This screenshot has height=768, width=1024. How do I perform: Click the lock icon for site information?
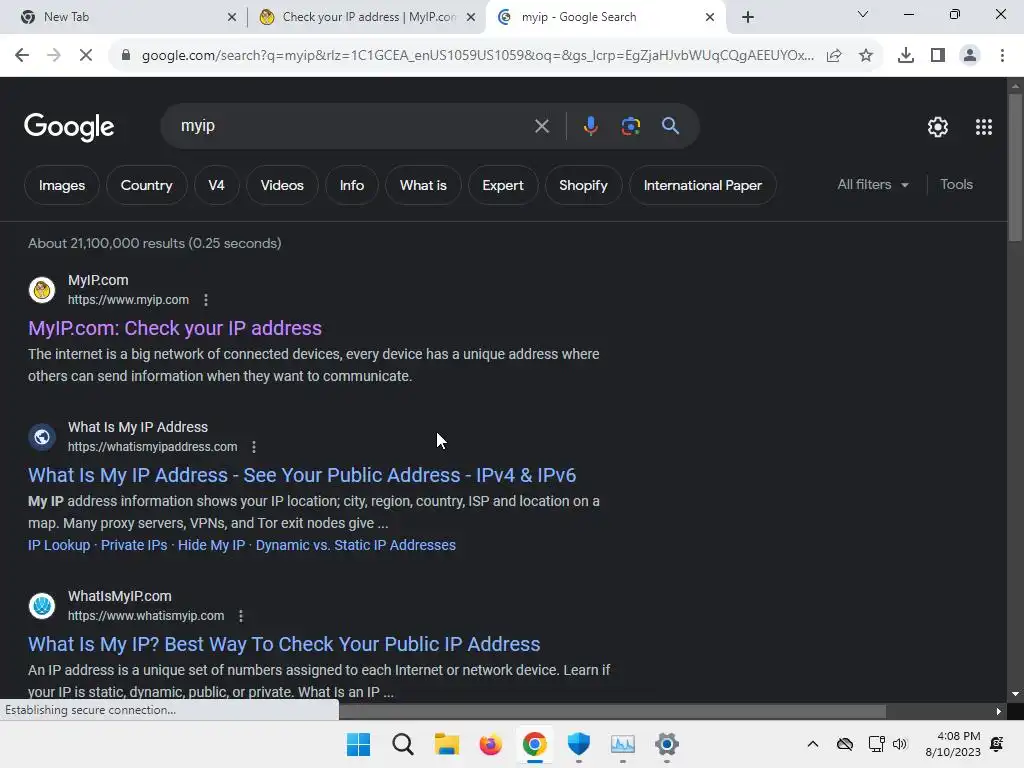(126, 56)
